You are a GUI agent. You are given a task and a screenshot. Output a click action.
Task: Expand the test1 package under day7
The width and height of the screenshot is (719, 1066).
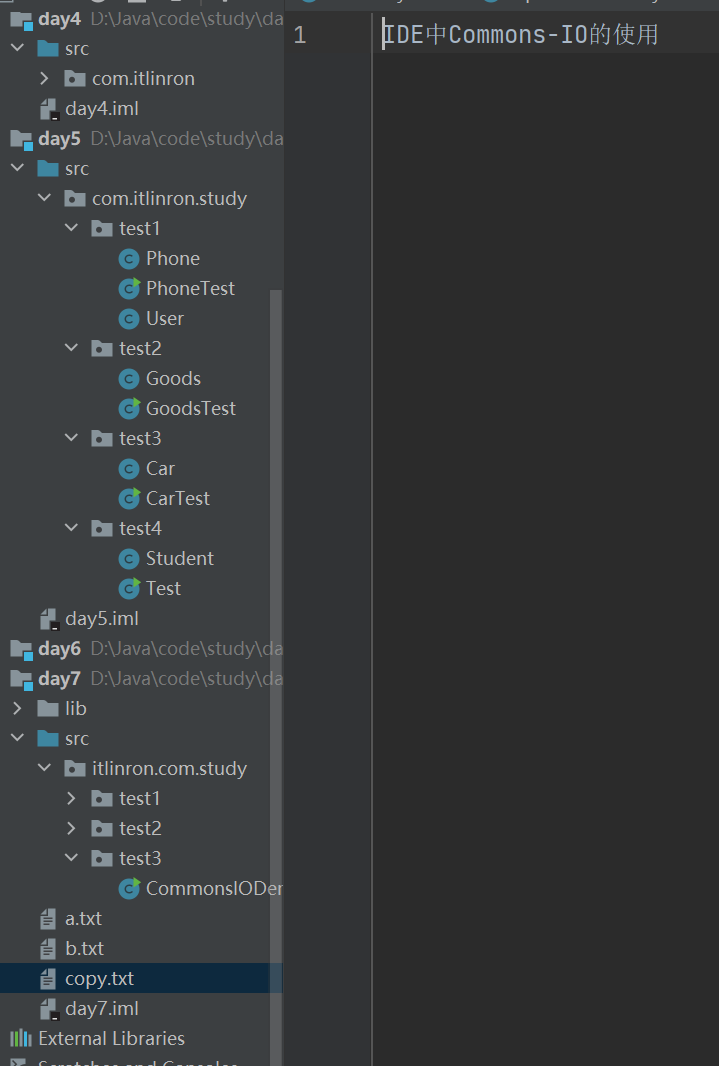point(71,798)
